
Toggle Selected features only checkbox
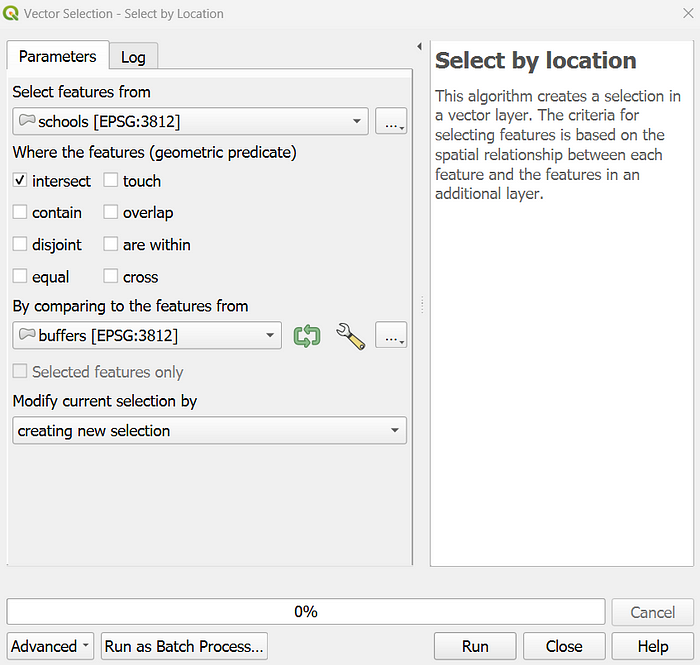[20, 371]
